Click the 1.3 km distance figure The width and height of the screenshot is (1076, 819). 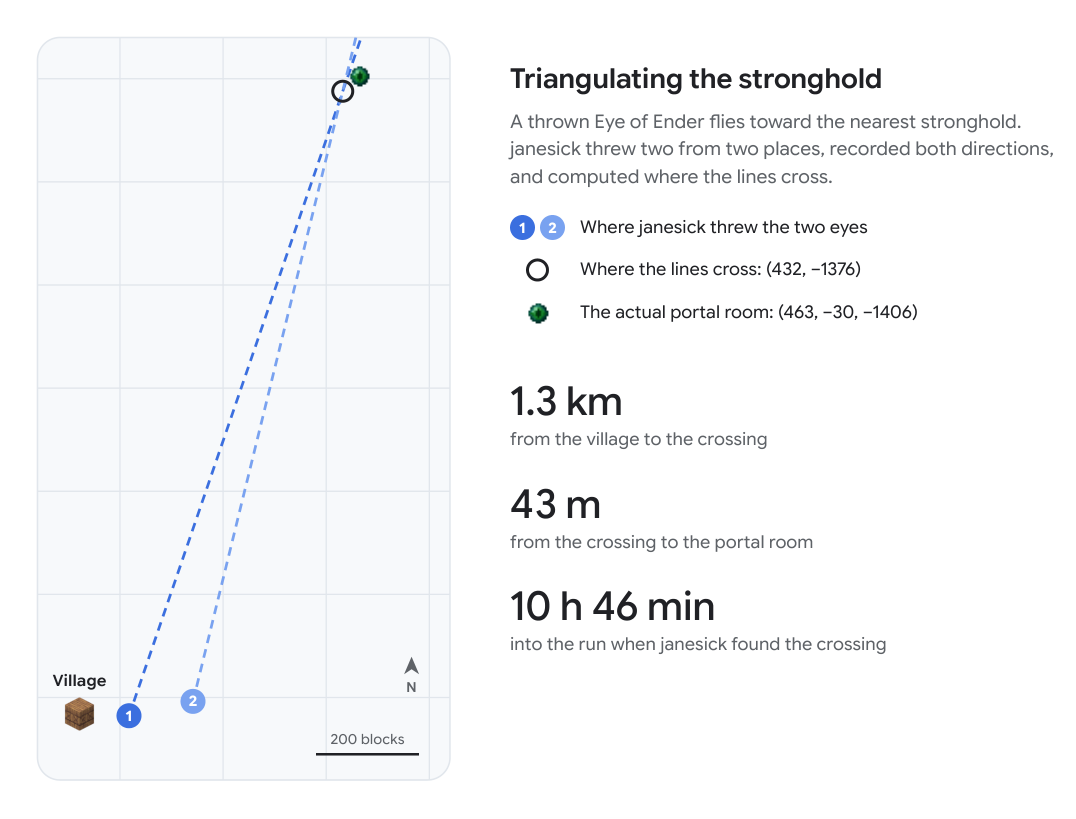tap(566, 402)
